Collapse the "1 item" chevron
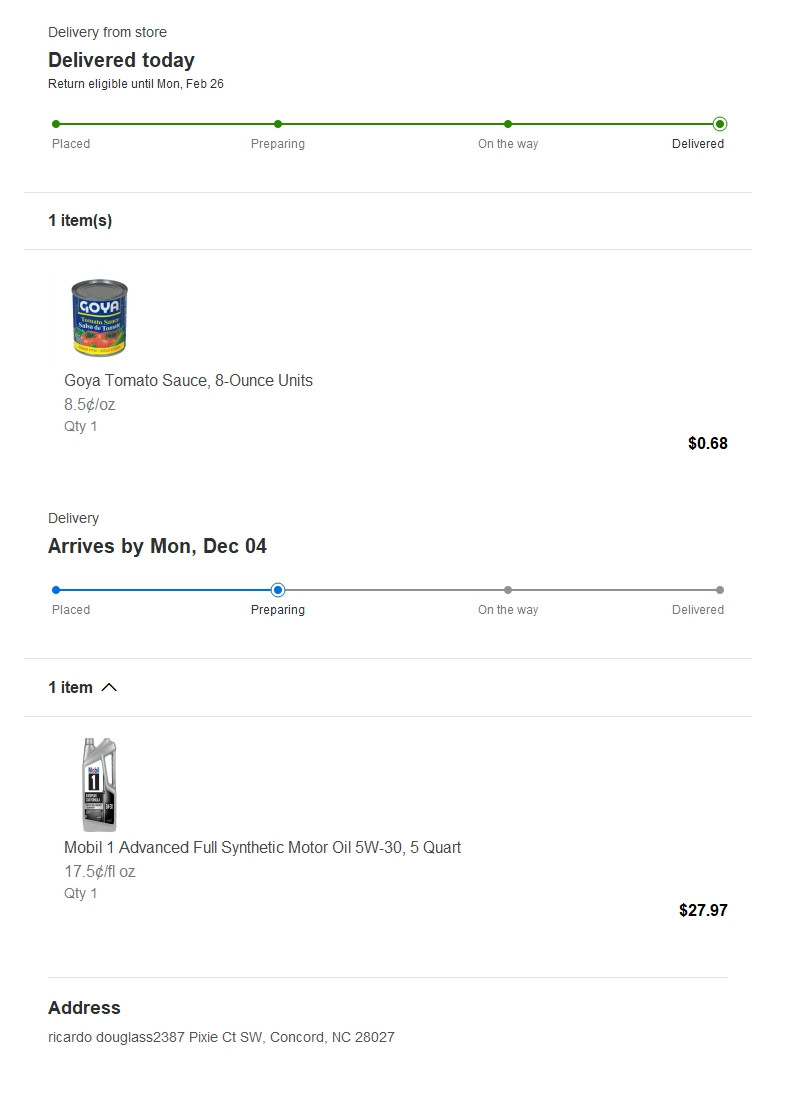800x1113 pixels. point(109,687)
